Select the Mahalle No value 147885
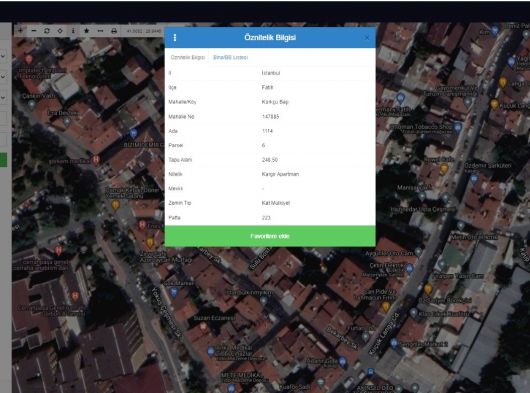 (270, 117)
